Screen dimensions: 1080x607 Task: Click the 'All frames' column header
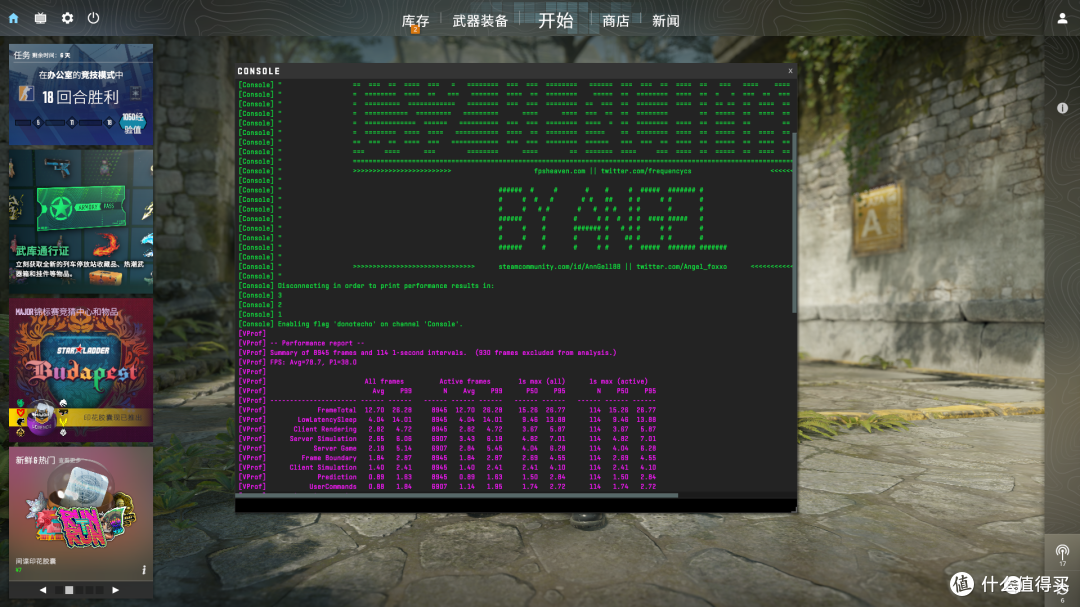(x=384, y=381)
